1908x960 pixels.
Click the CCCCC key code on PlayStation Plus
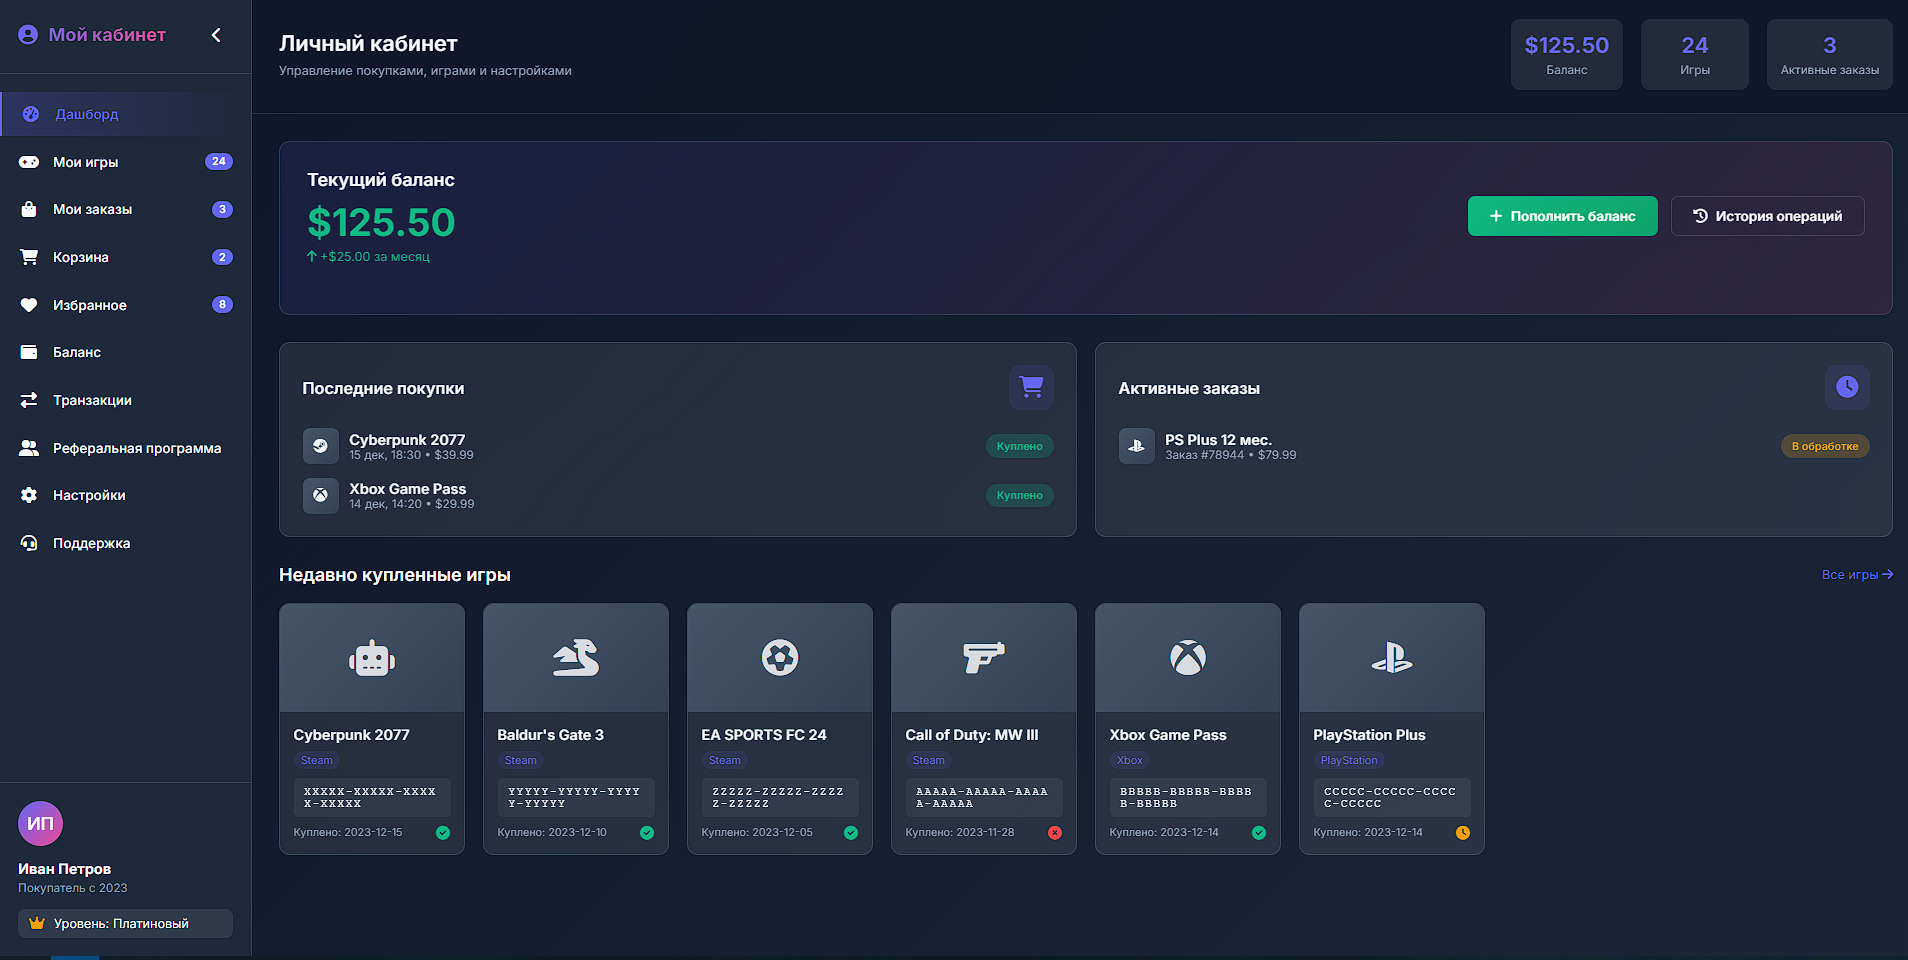coord(1392,797)
